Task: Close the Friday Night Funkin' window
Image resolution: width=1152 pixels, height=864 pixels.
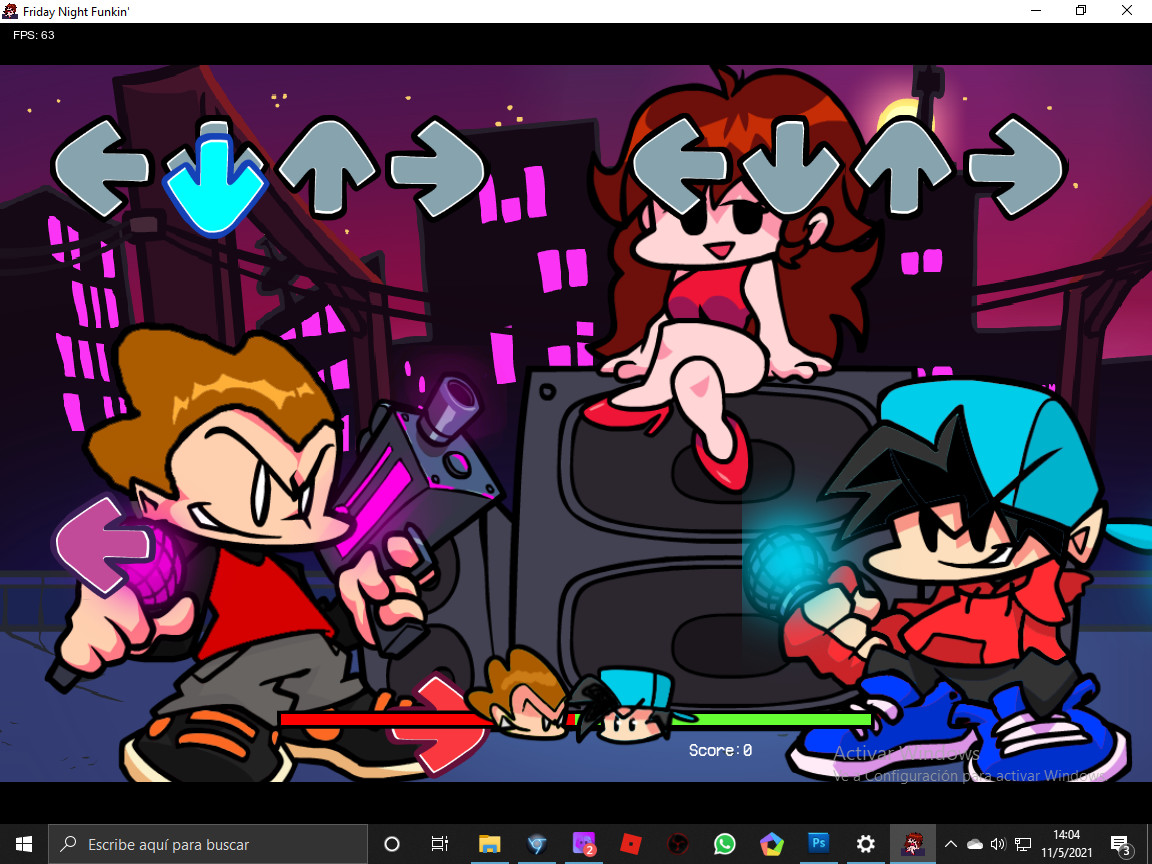Action: (1126, 11)
